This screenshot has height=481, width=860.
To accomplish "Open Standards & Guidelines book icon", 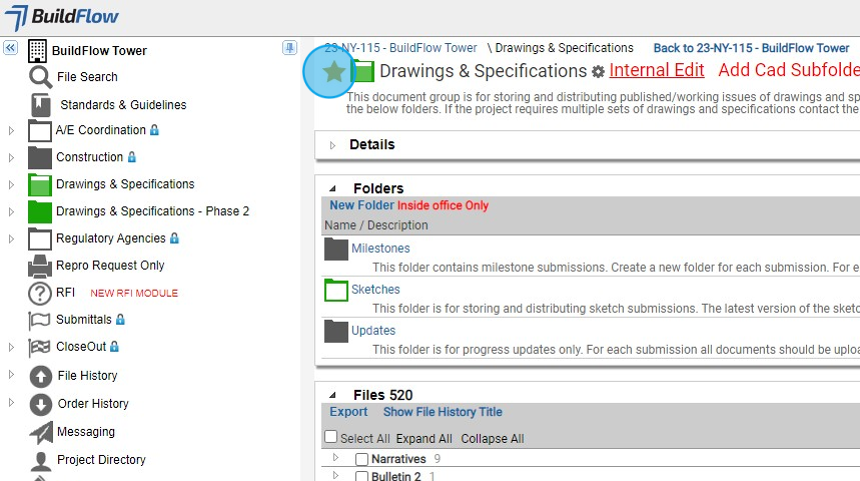I will tap(41, 105).
